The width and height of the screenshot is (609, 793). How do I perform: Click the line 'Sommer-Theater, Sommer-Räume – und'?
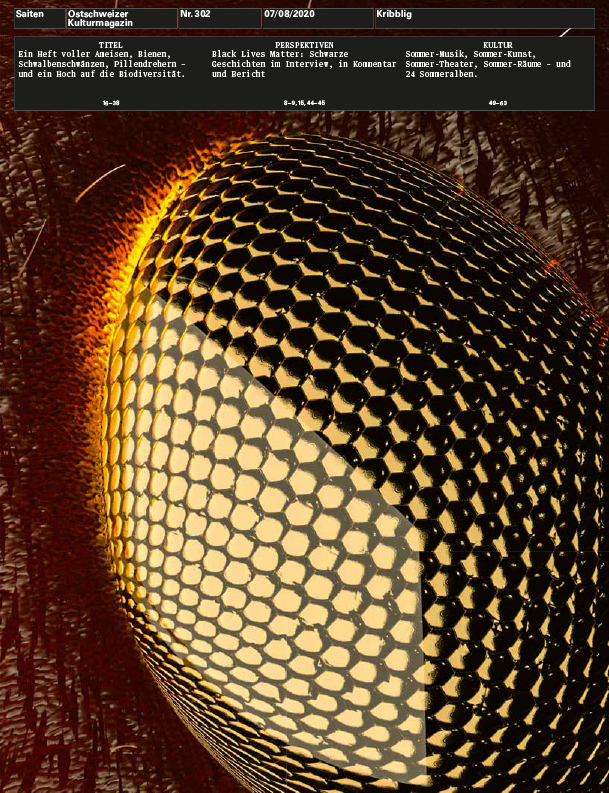(488, 64)
